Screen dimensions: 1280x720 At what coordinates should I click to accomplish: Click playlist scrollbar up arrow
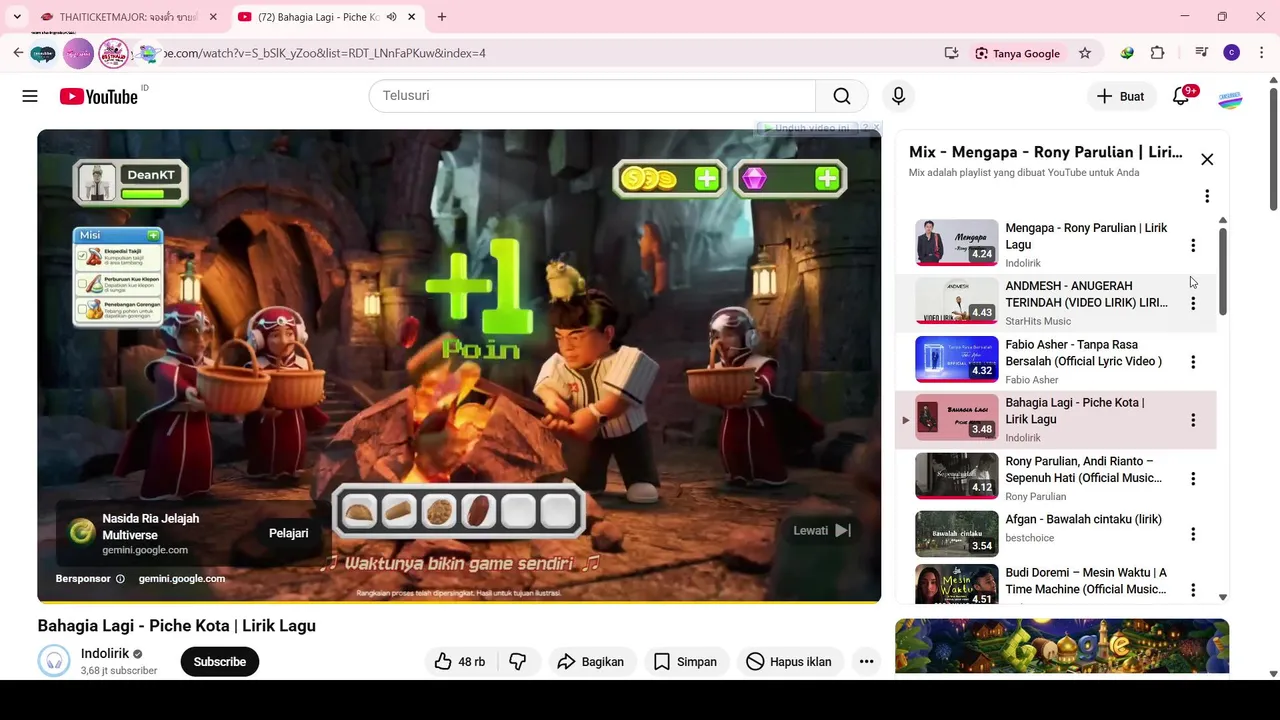[1222, 220]
